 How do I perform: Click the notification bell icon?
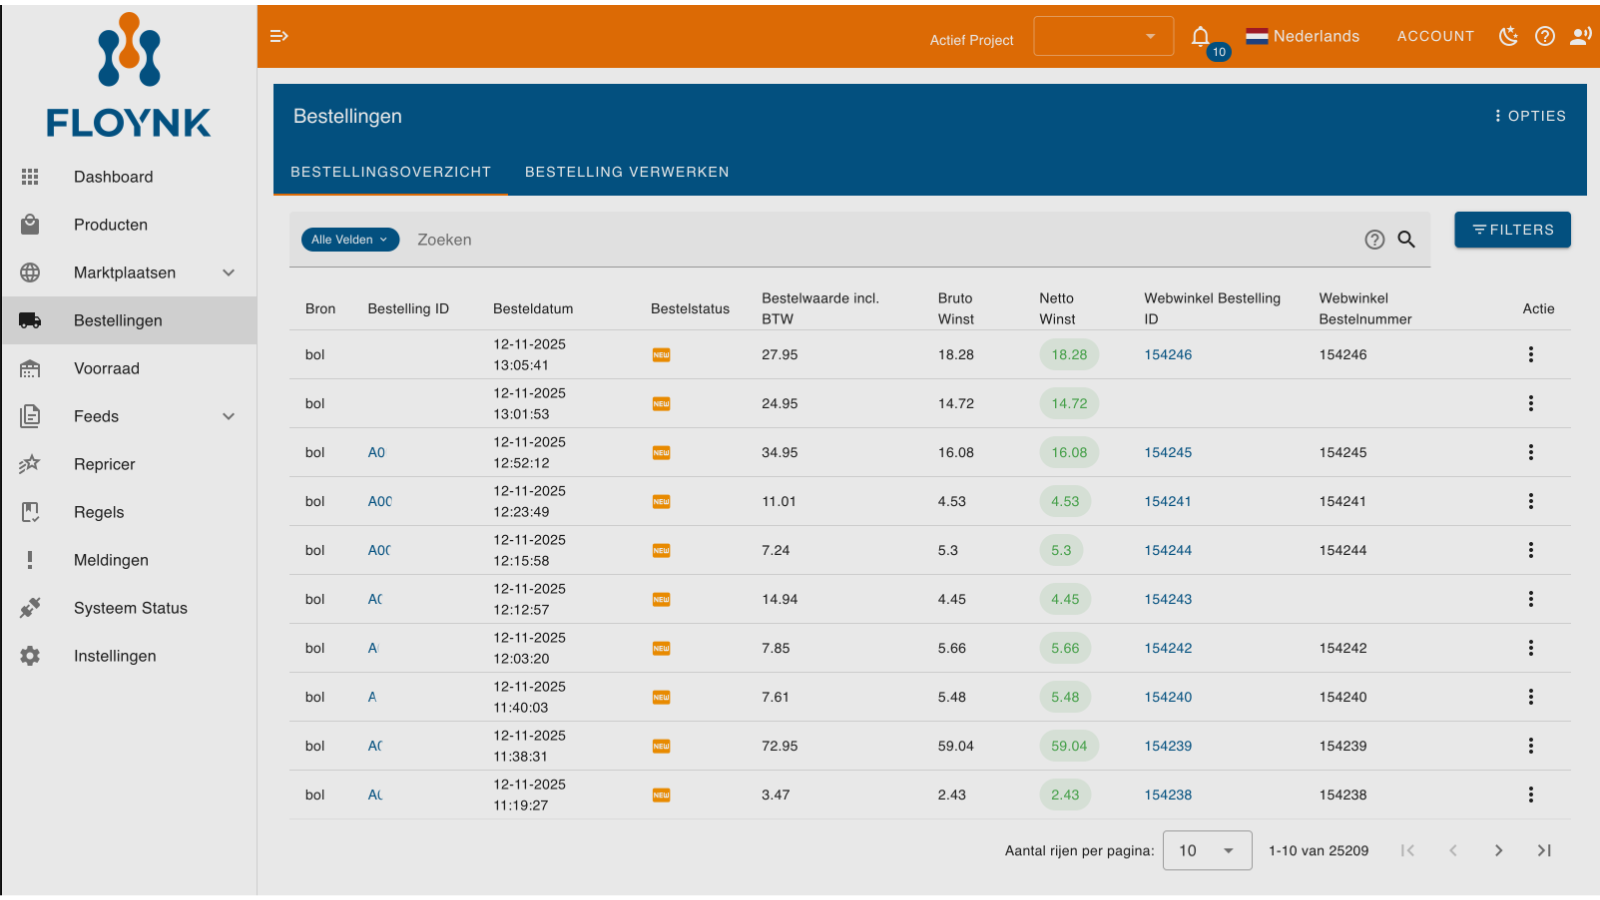pyautogui.click(x=1201, y=37)
